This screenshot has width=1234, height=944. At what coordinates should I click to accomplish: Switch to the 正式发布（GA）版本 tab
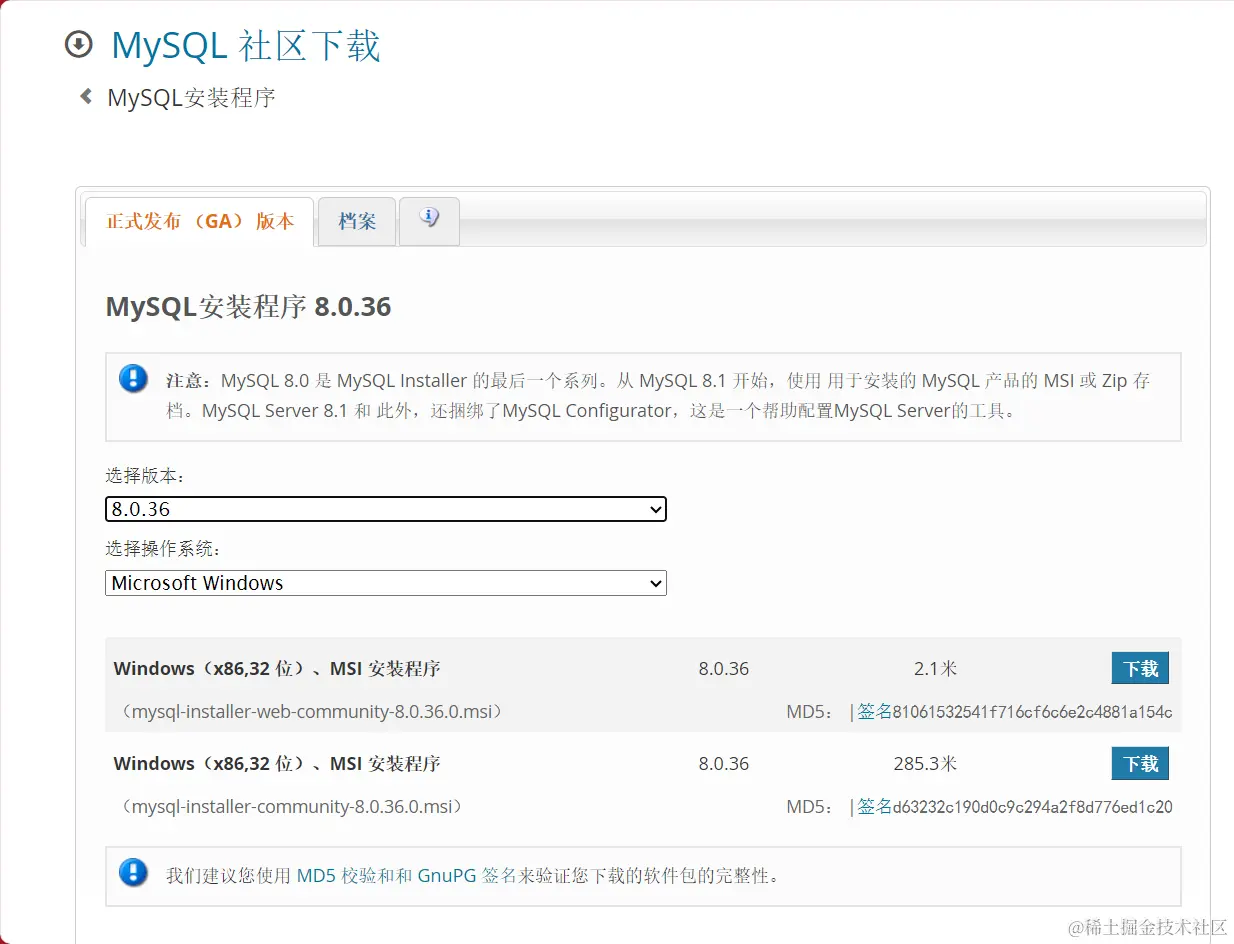coord(200,221)
